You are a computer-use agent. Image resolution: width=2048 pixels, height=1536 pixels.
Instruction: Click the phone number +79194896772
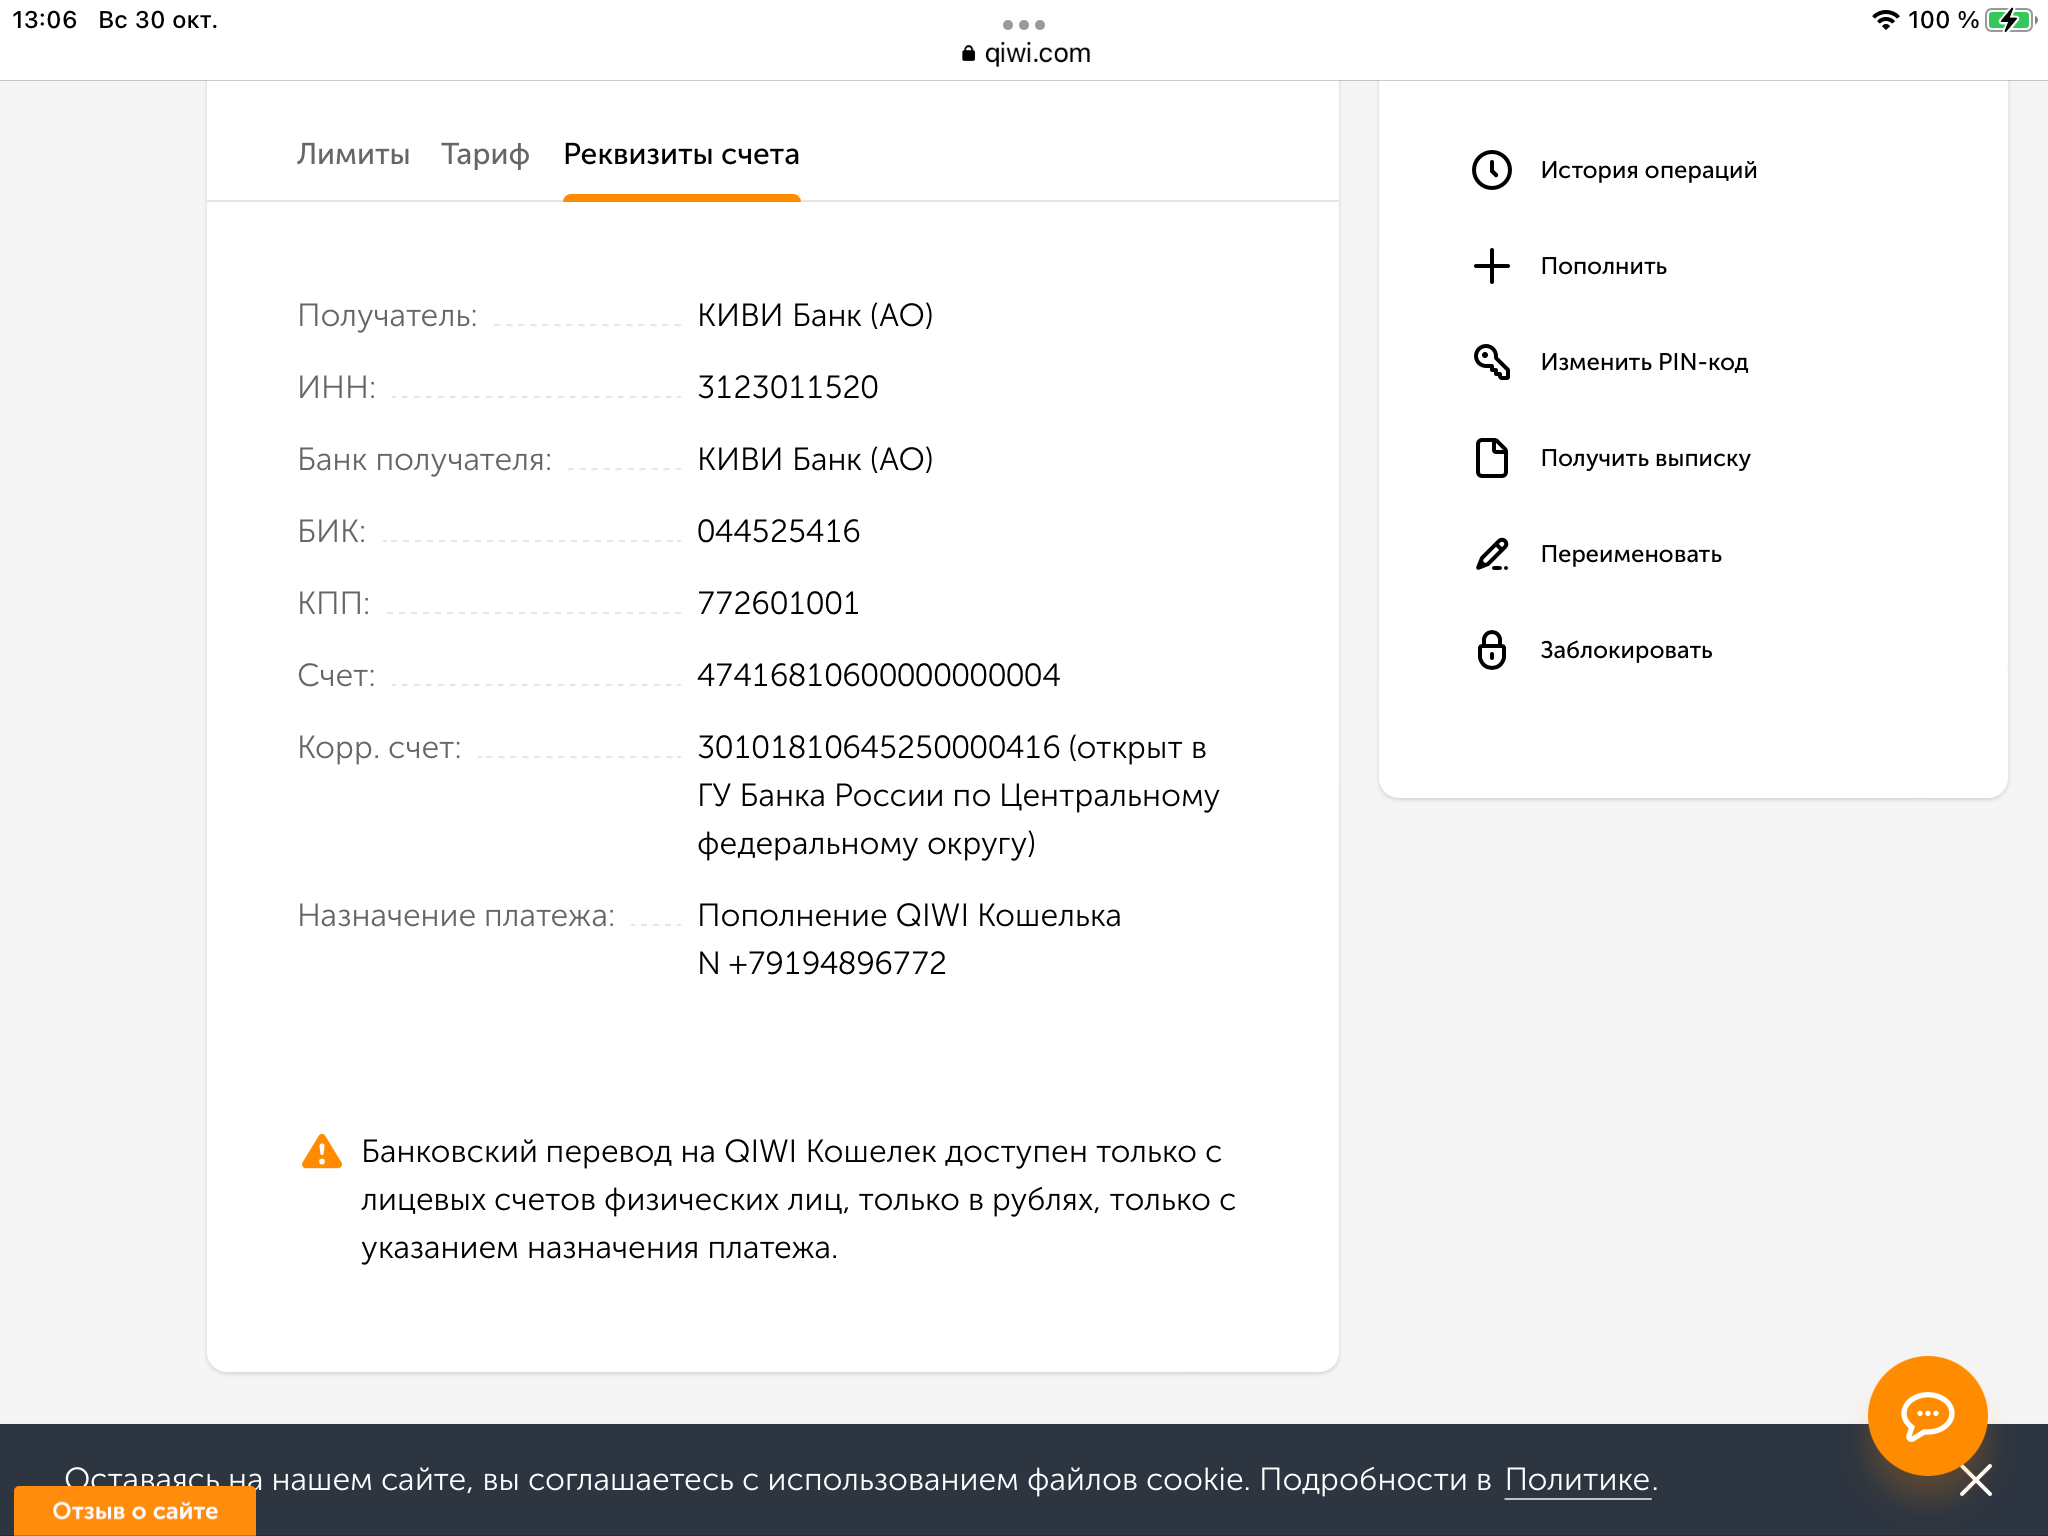click(837, 963)
